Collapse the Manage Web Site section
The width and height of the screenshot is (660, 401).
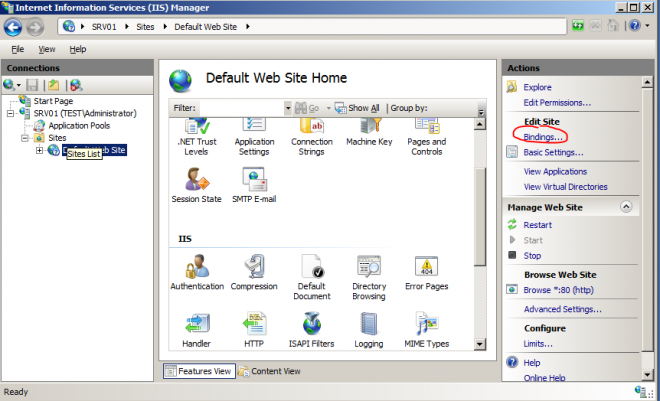tap(626, 207)
